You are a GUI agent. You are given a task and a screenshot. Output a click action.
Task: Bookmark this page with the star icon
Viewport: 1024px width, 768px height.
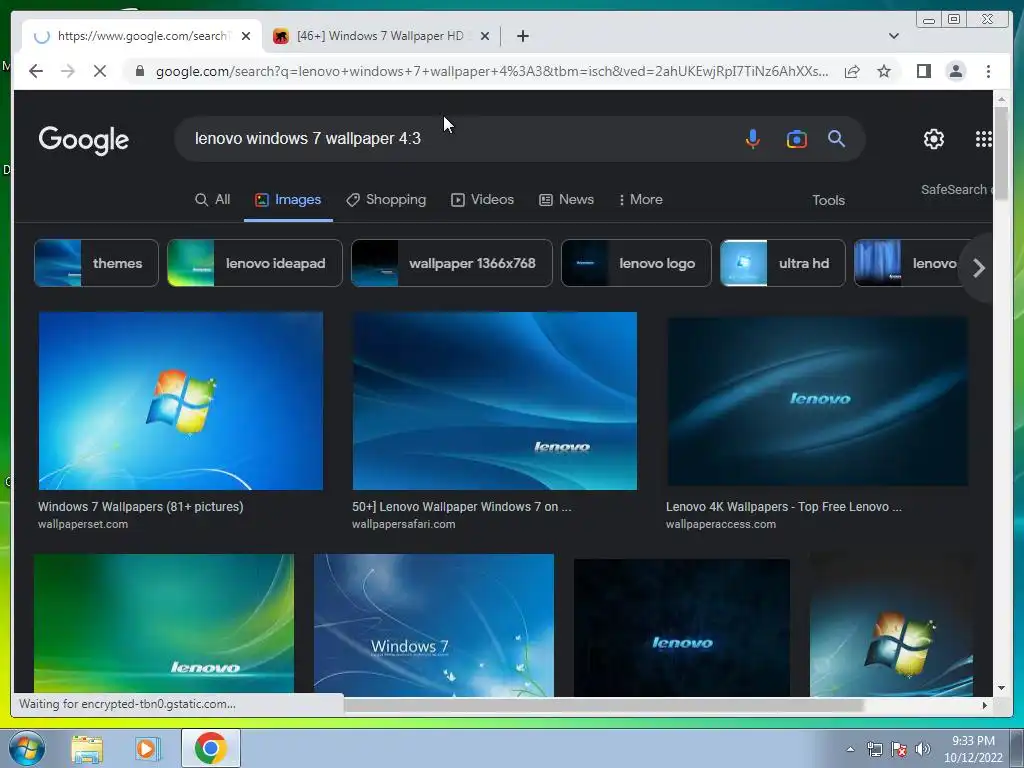coord(884,71)
